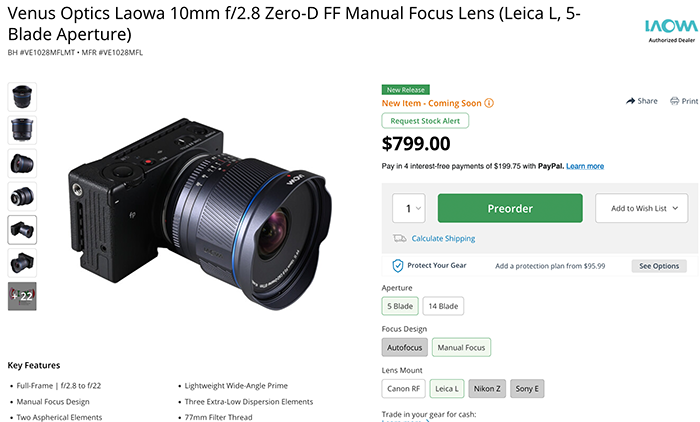Open protection plan See Options

[x=659, y=266]
